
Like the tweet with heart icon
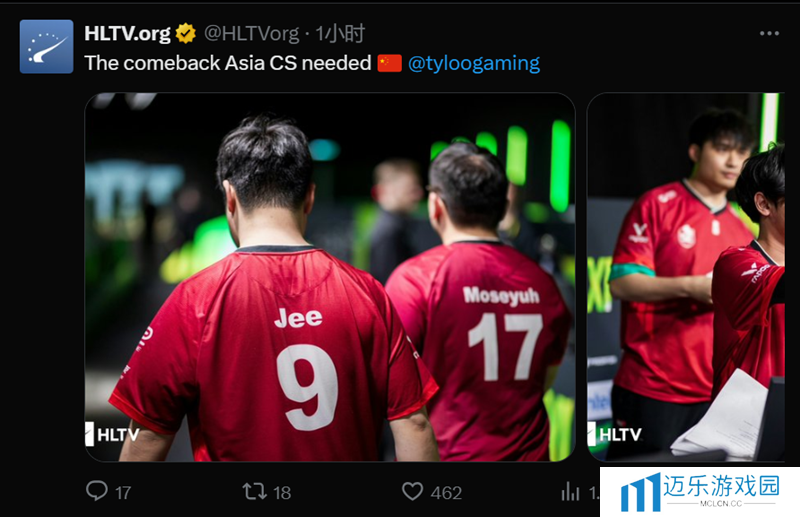point(412,491)
